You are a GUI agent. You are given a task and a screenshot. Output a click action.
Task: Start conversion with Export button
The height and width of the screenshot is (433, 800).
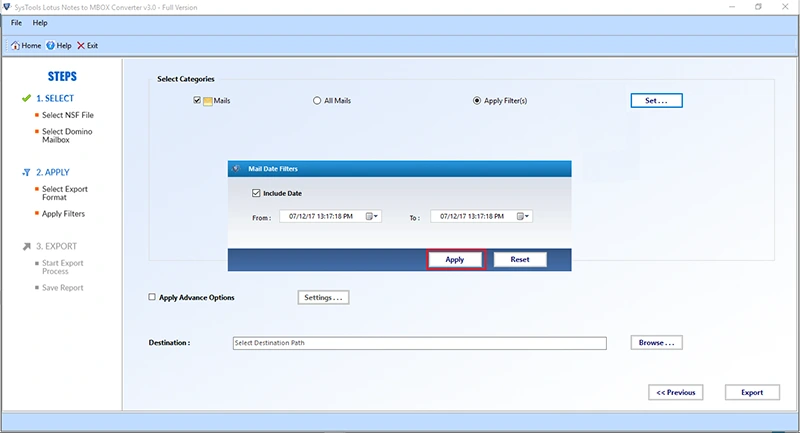(752, 392)
